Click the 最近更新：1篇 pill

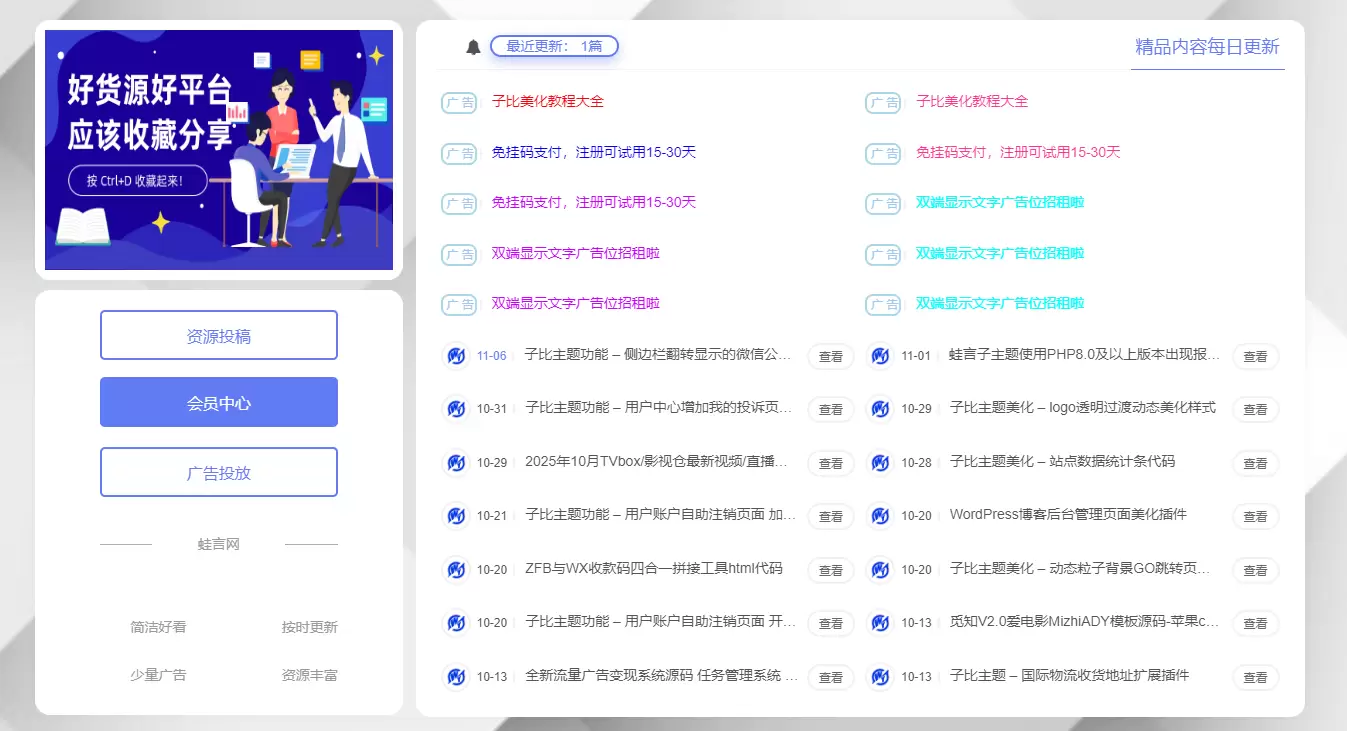click(x=554, y=46)
